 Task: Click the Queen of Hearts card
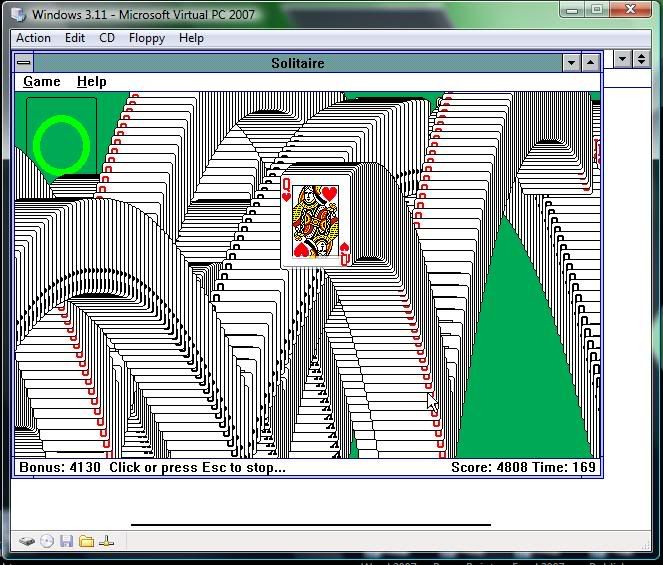click(316, 221)
